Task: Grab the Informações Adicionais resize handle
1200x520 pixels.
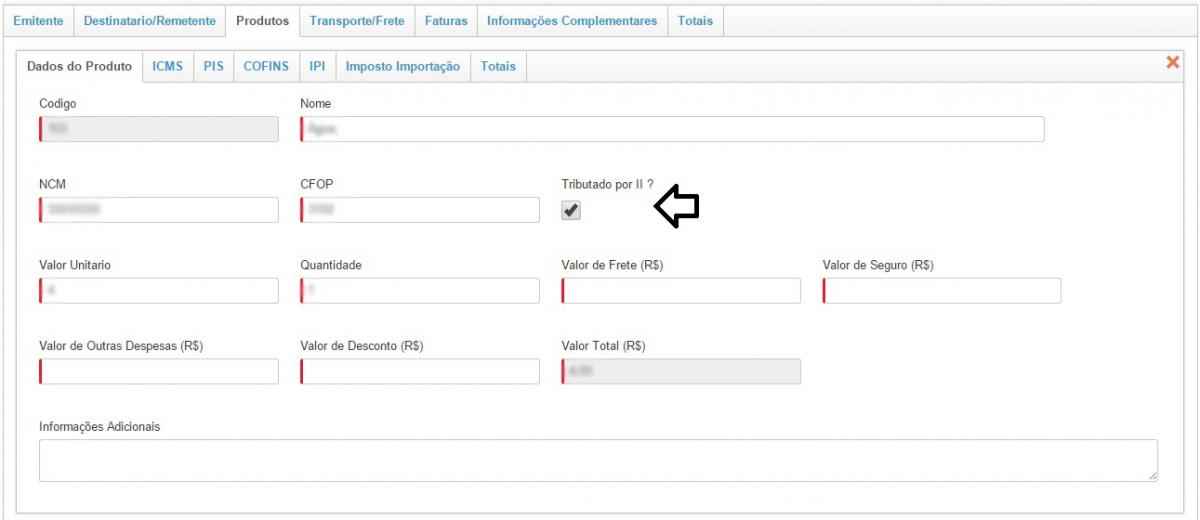Action: pyautogui.click(x=1152, y=477)
